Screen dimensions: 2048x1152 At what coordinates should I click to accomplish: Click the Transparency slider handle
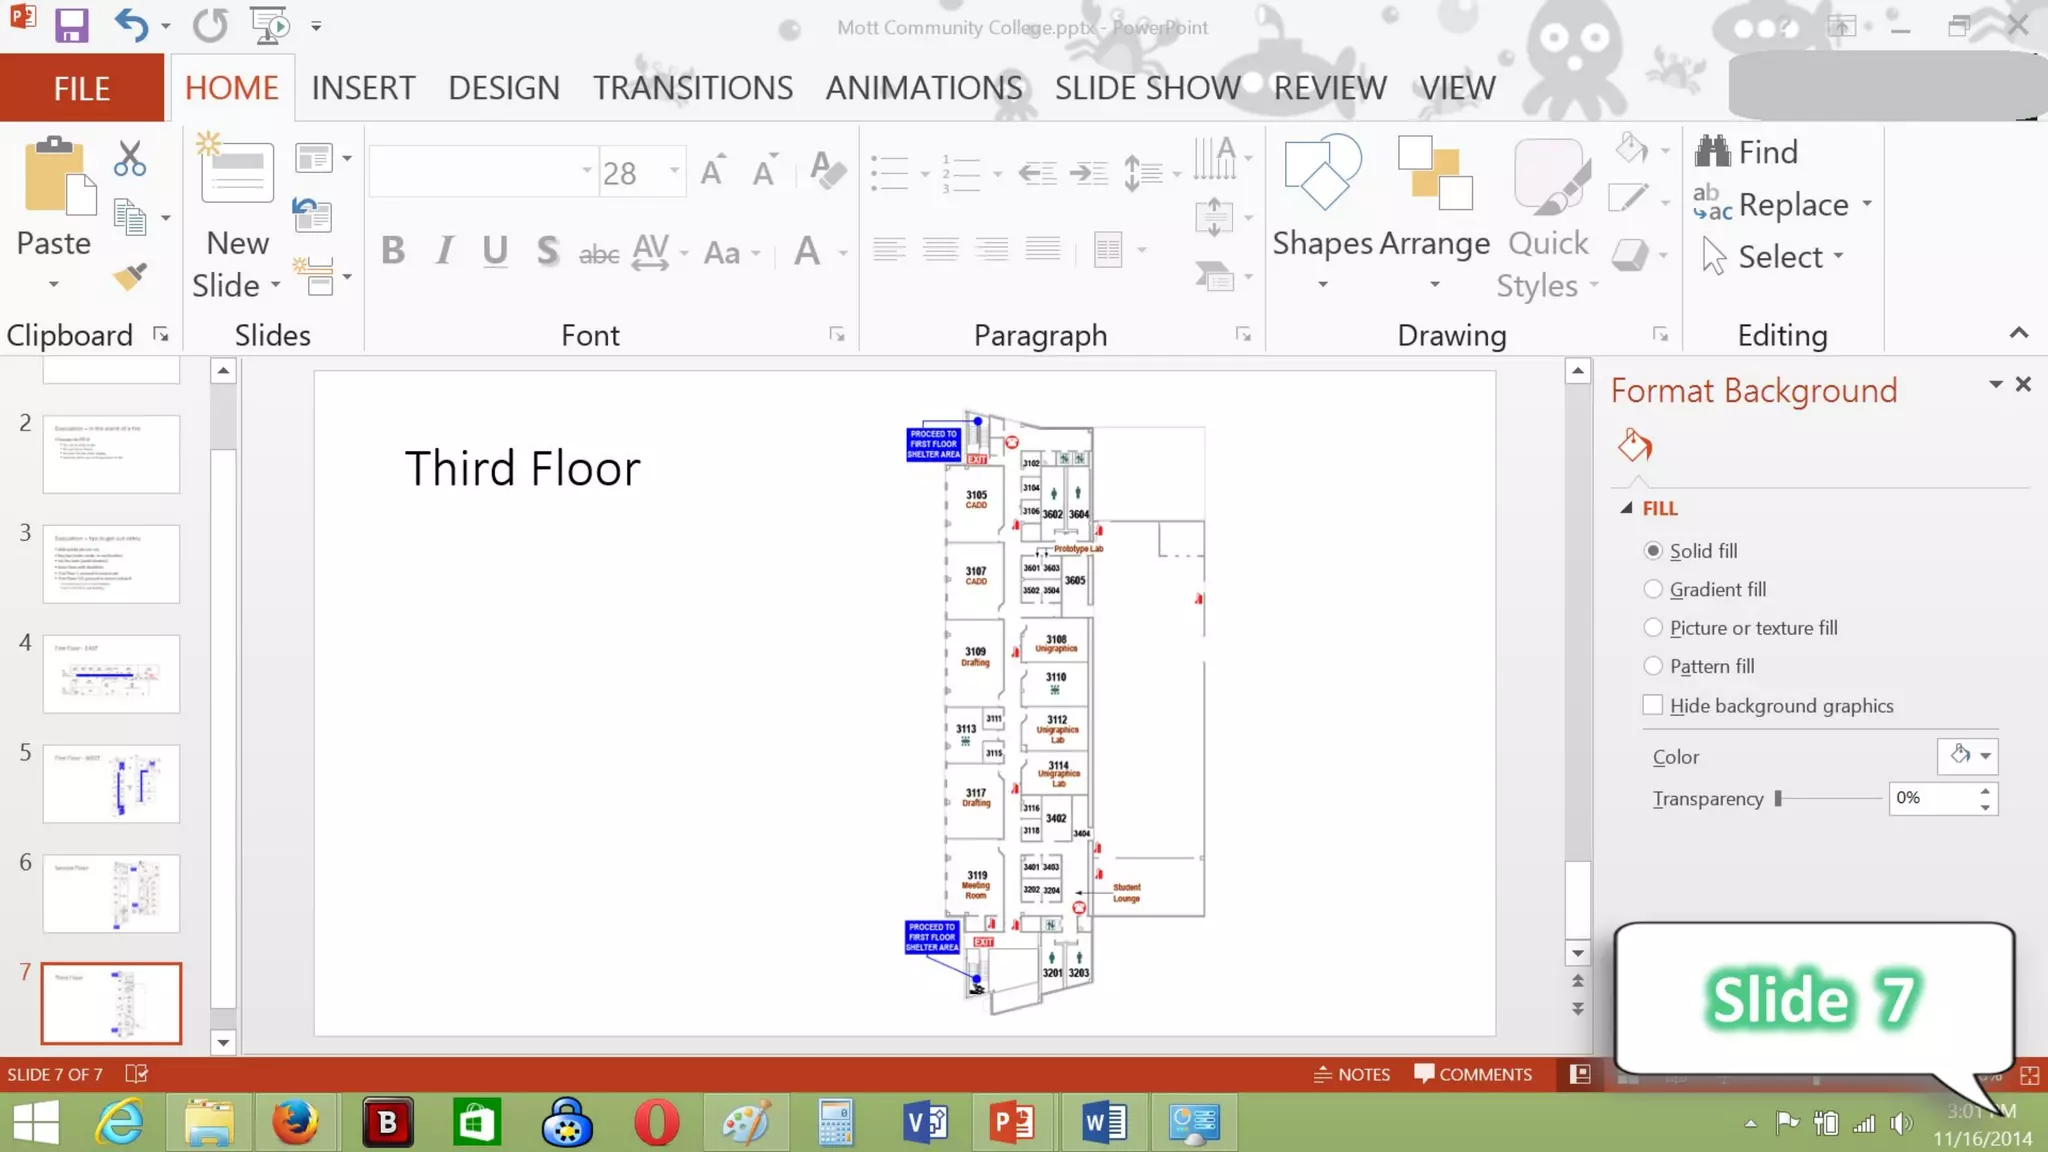[x=1778, y=798]
